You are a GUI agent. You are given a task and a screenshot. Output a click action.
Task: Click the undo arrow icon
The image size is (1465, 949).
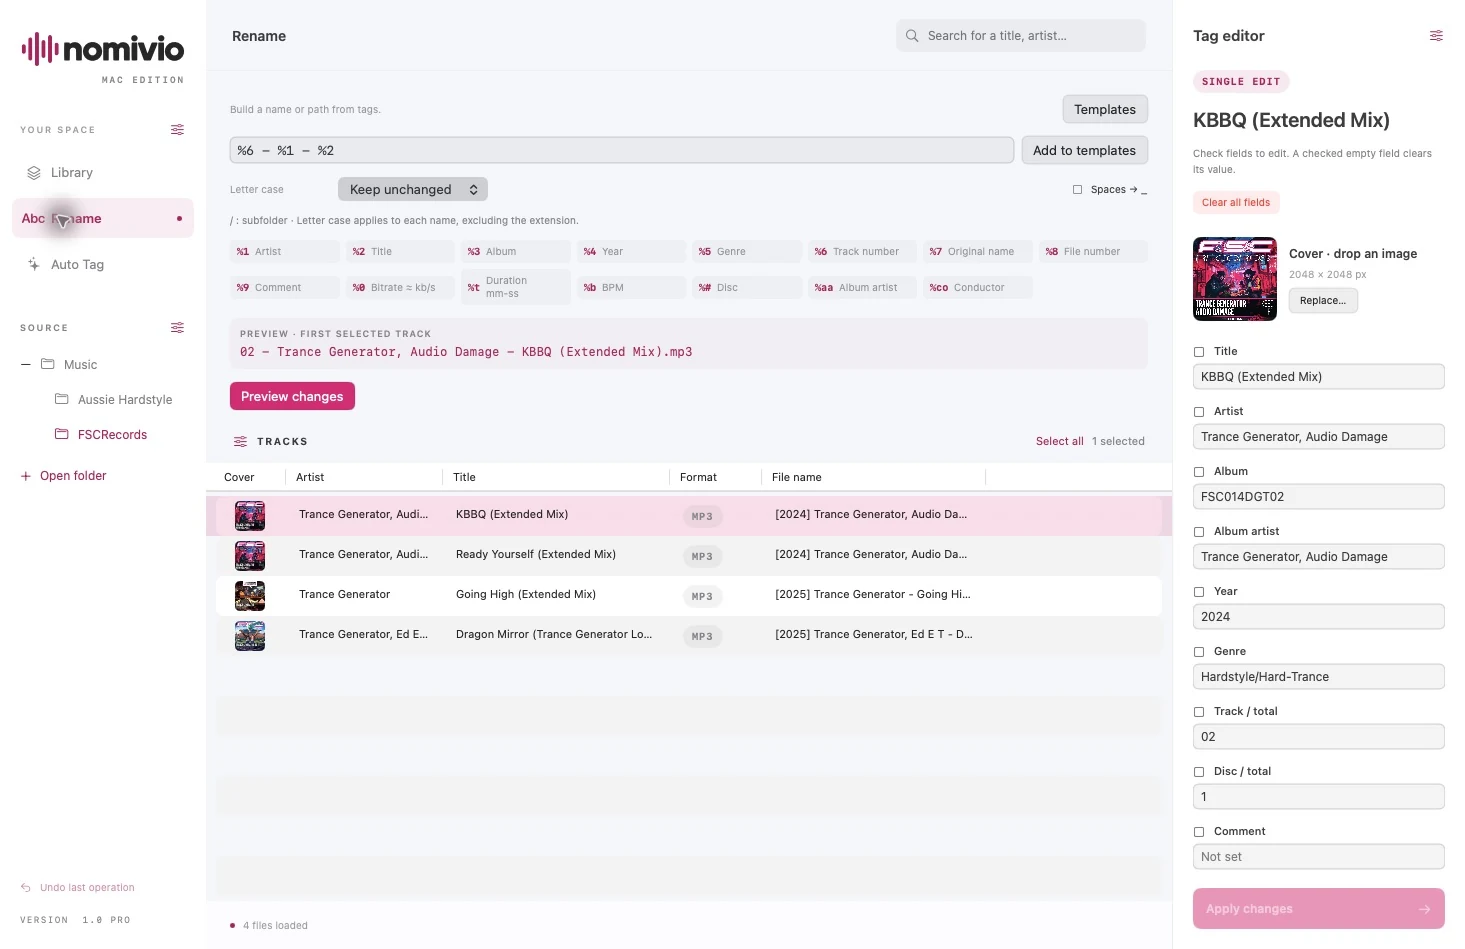point(26,888)
